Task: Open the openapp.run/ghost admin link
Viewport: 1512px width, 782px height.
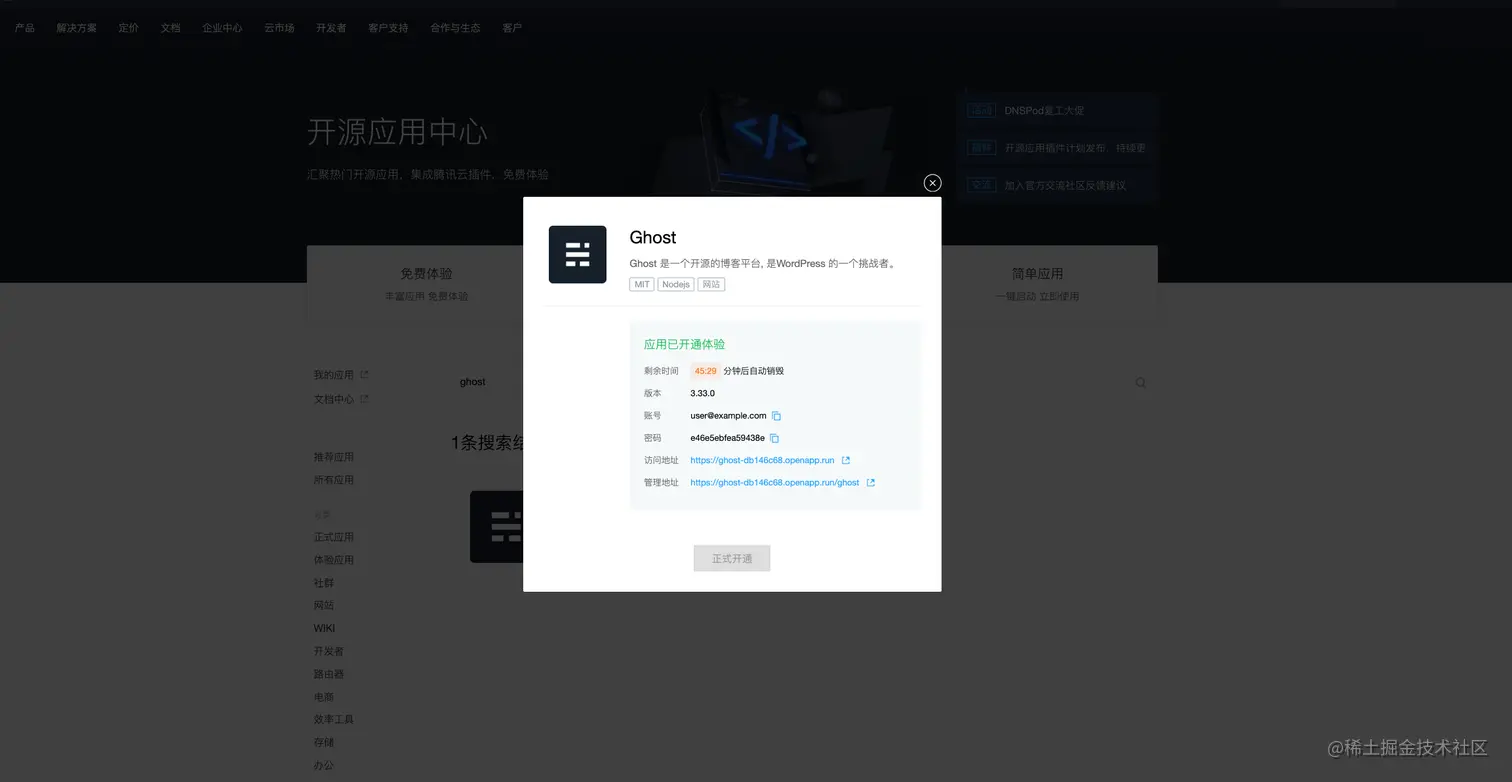Action: tap(774, 482)
